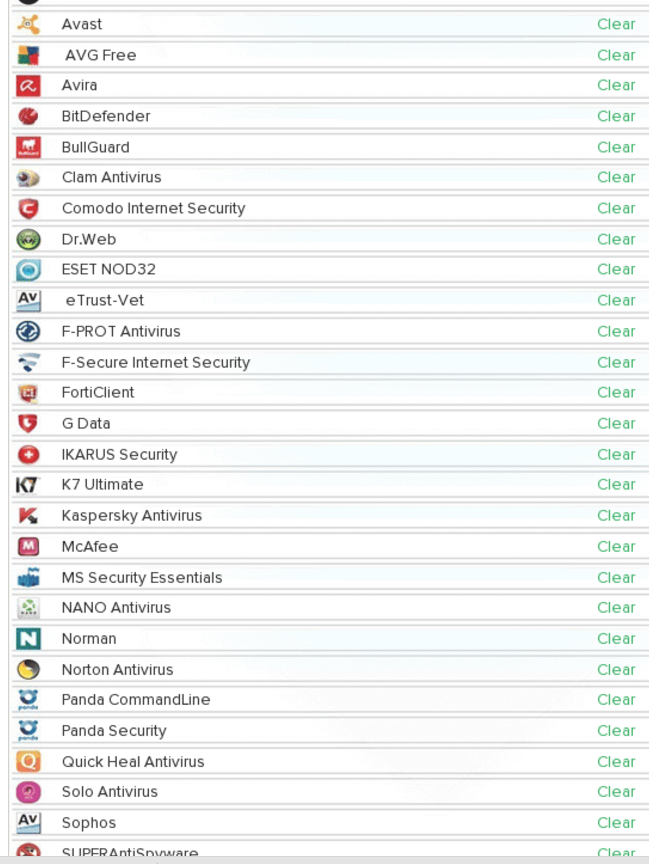The image size is (649, 864).
Task: Select the G Data red shield icon
Action: click(x=28, y=424)
